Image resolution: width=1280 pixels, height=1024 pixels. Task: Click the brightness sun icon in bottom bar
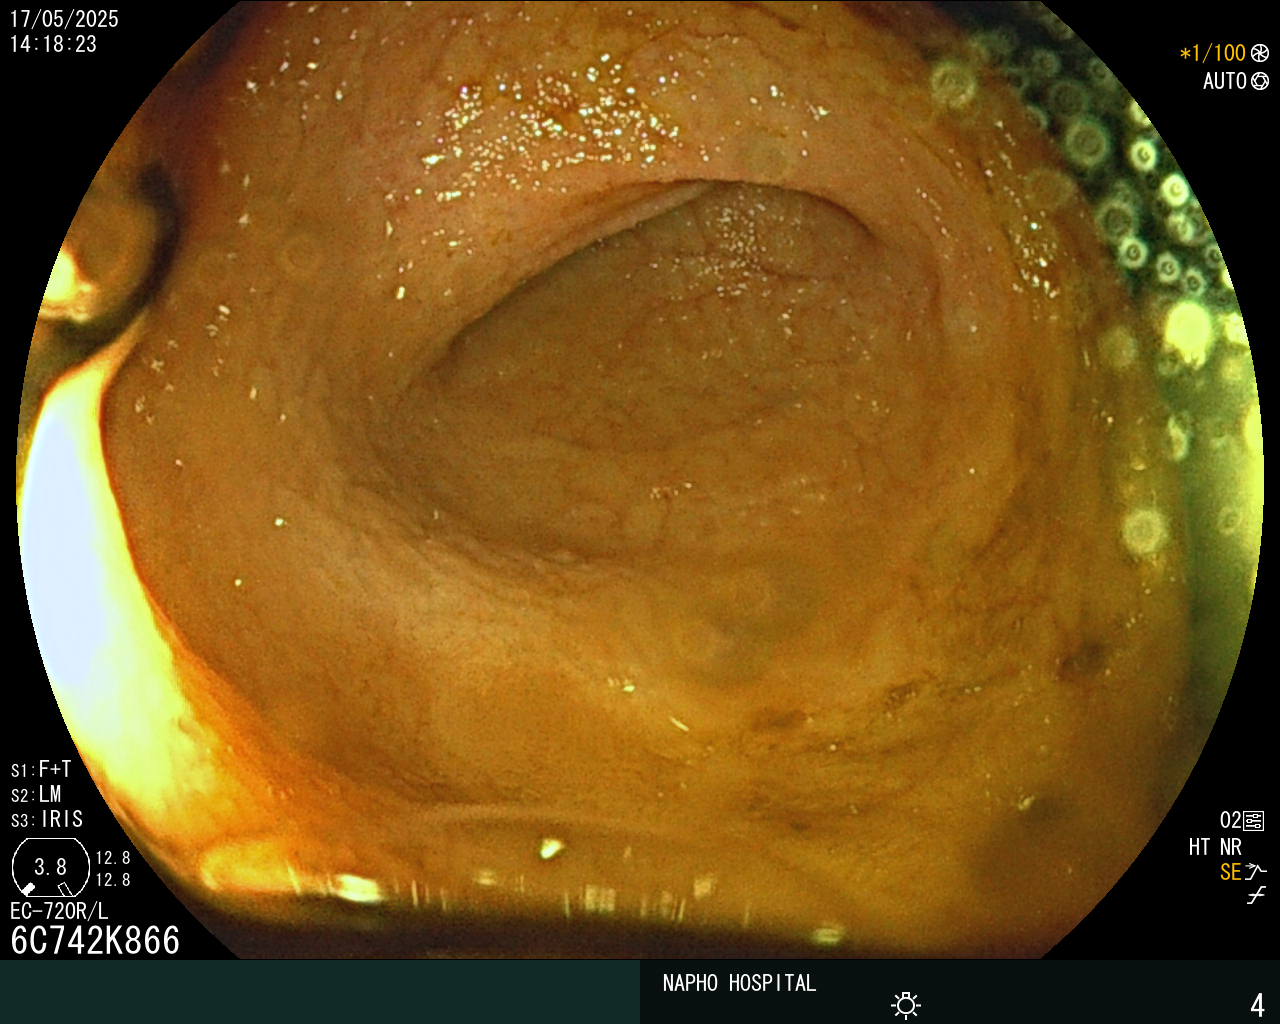click(x=906, y=1005)
